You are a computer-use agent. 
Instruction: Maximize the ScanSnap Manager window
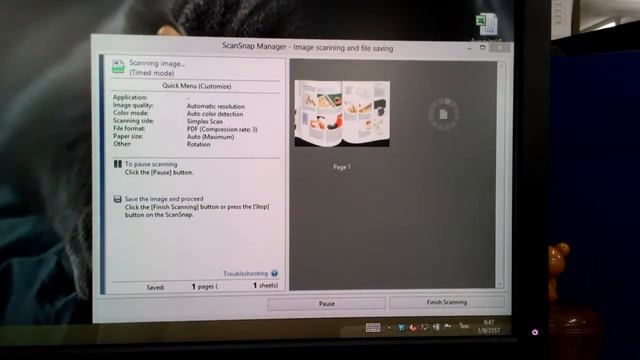point(482,47)
